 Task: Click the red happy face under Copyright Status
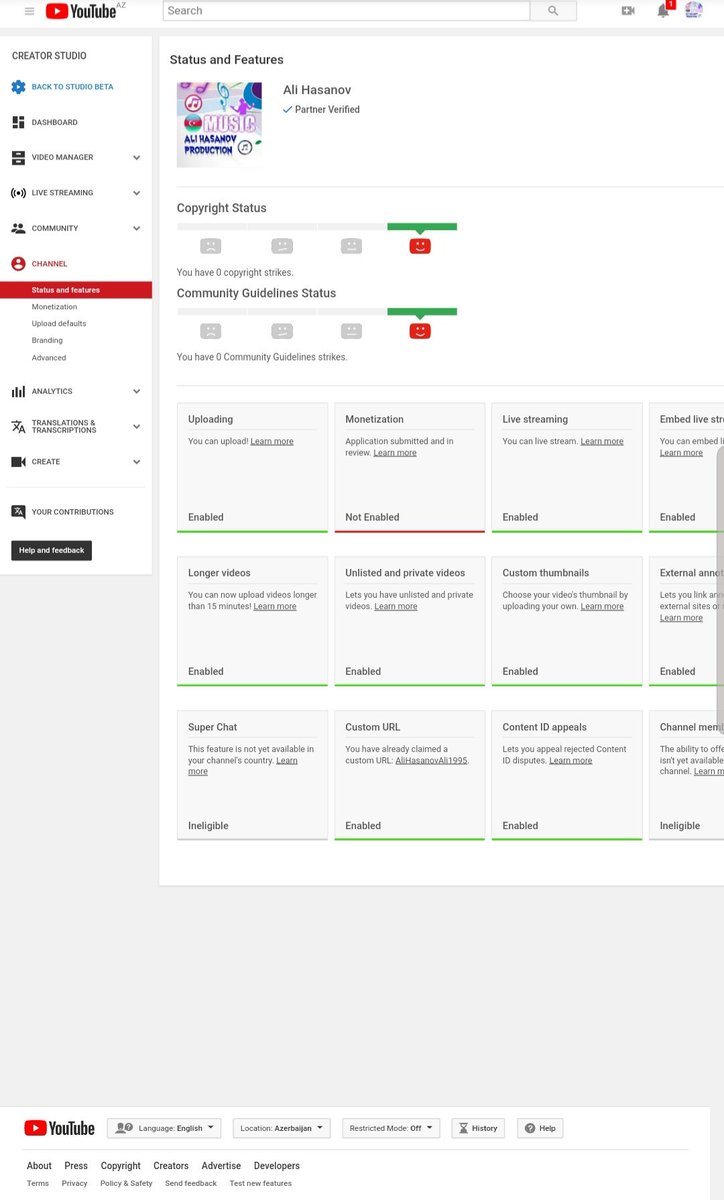click(420, 245)
